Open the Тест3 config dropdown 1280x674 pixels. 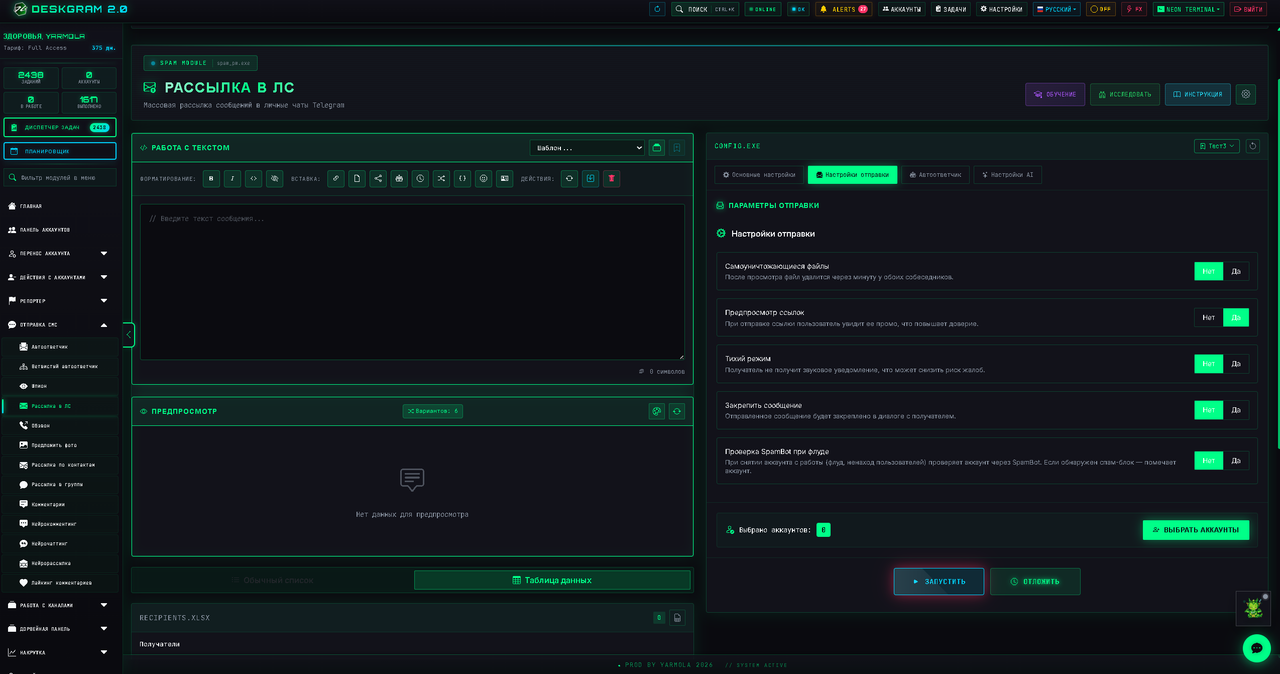pyautogui.click(x=1217, y=146)
